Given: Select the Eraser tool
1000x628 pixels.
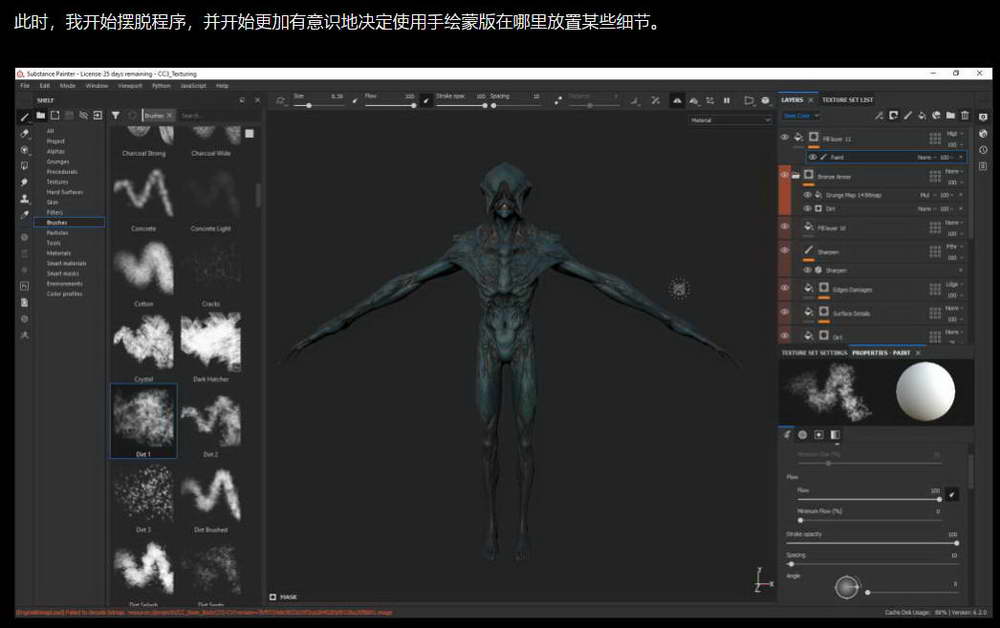Looking at the screenshot, I should (24, 133).
